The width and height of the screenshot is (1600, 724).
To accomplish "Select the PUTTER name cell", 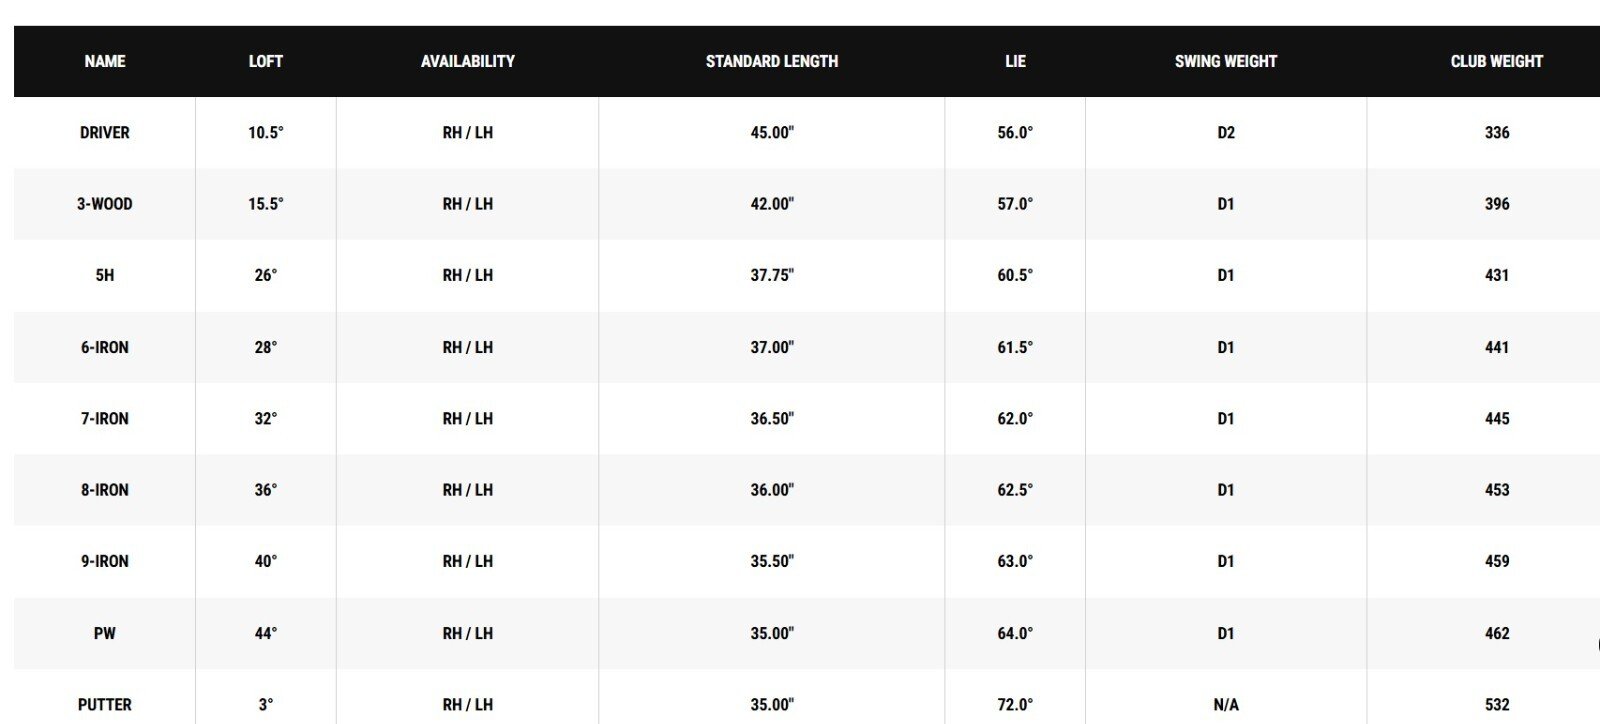I will pyautogui.click(x=105, y=704).
